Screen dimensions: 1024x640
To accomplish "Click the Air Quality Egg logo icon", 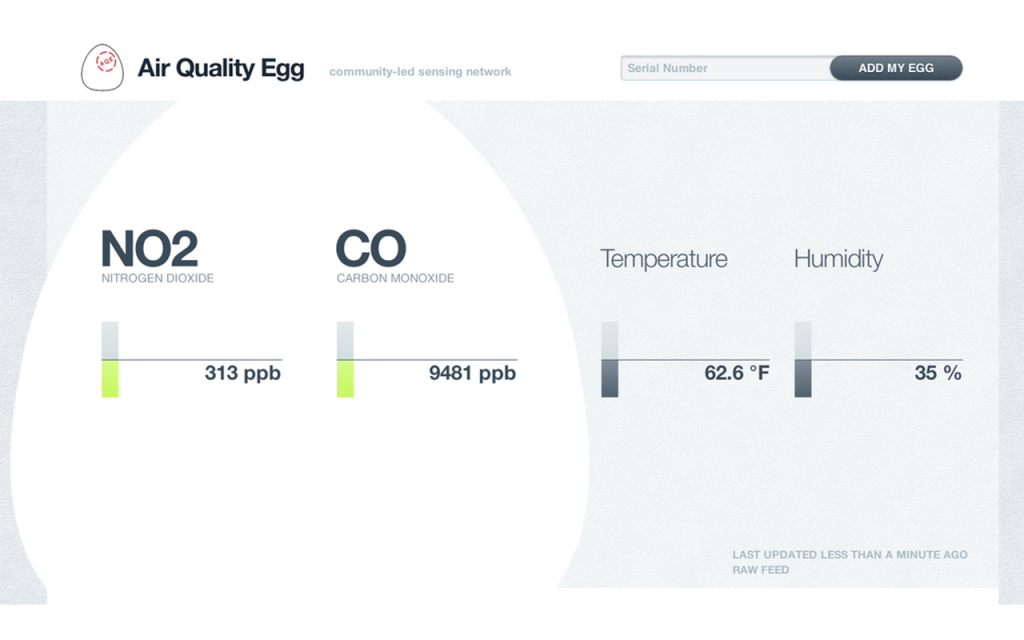I will (103, 67).
